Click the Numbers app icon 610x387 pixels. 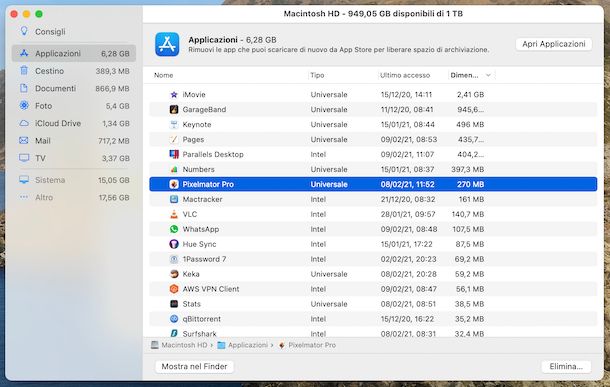click(174, 169)
